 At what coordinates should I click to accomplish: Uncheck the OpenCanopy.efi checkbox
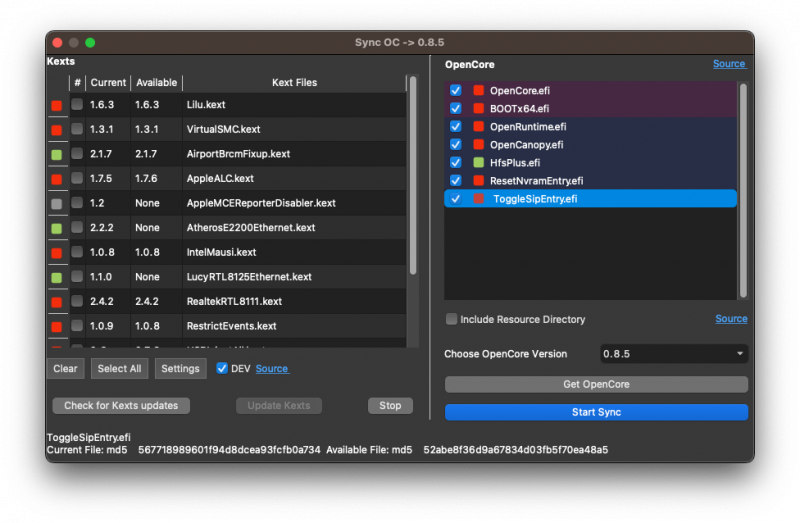pyautogui.click(x=456, y=145)
